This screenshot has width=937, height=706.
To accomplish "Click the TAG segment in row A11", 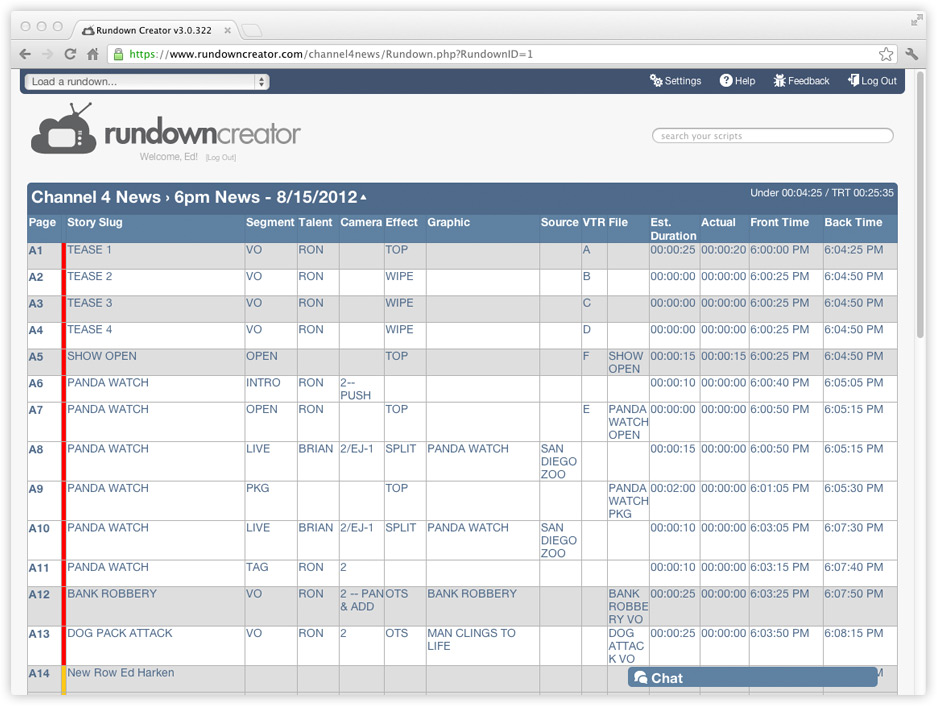I will [257, 567].
